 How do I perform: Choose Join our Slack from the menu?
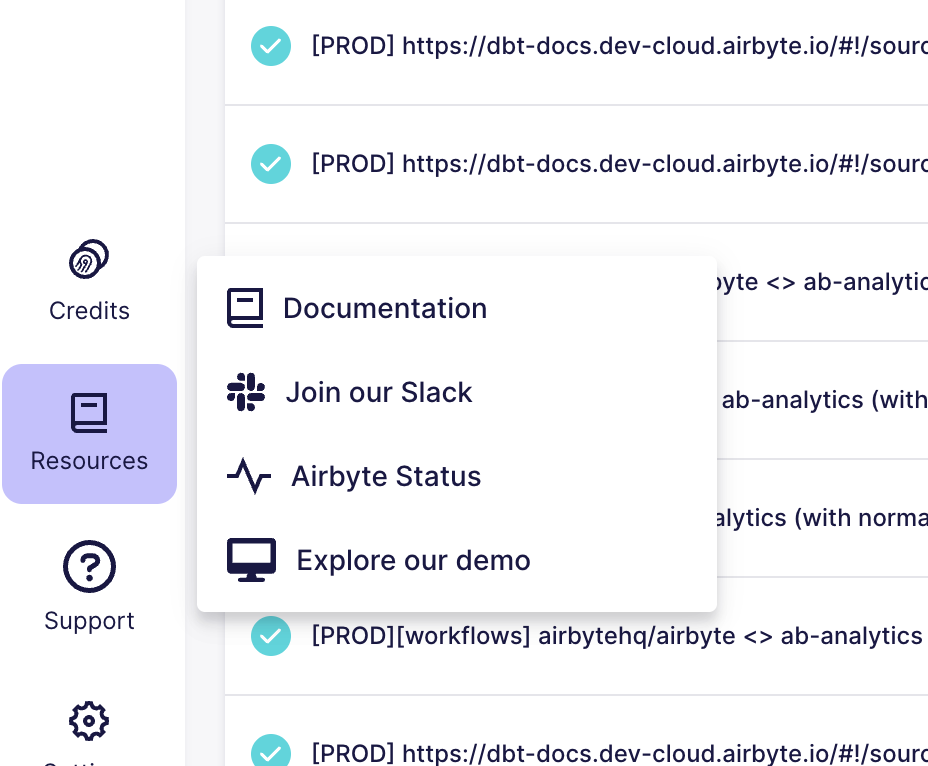(379, 392)
